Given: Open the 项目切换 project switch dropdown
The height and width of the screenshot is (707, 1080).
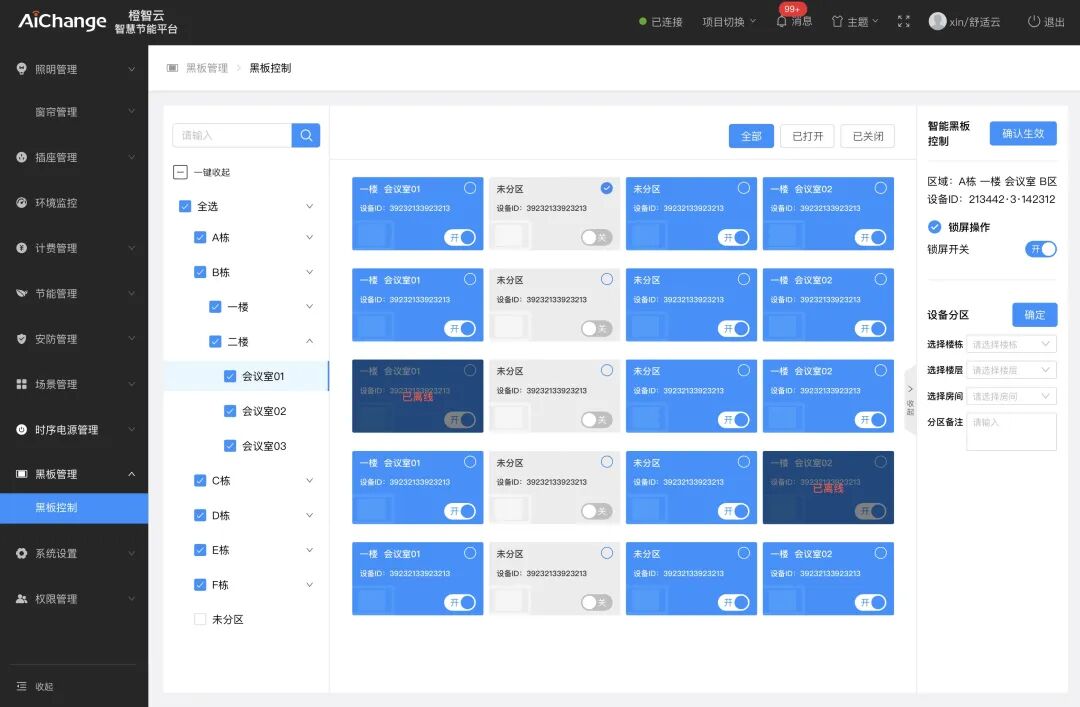Looking at the screenshot, I should click(729, 22).
